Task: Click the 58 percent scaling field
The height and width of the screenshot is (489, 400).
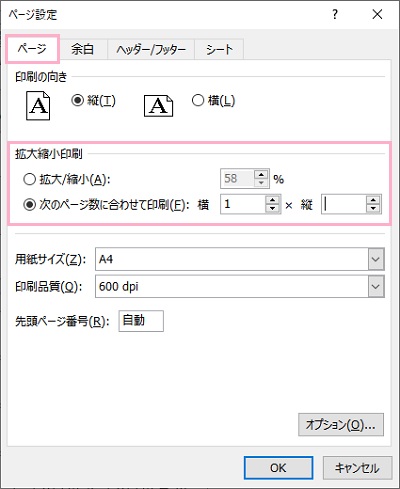Action: [237, 179]
